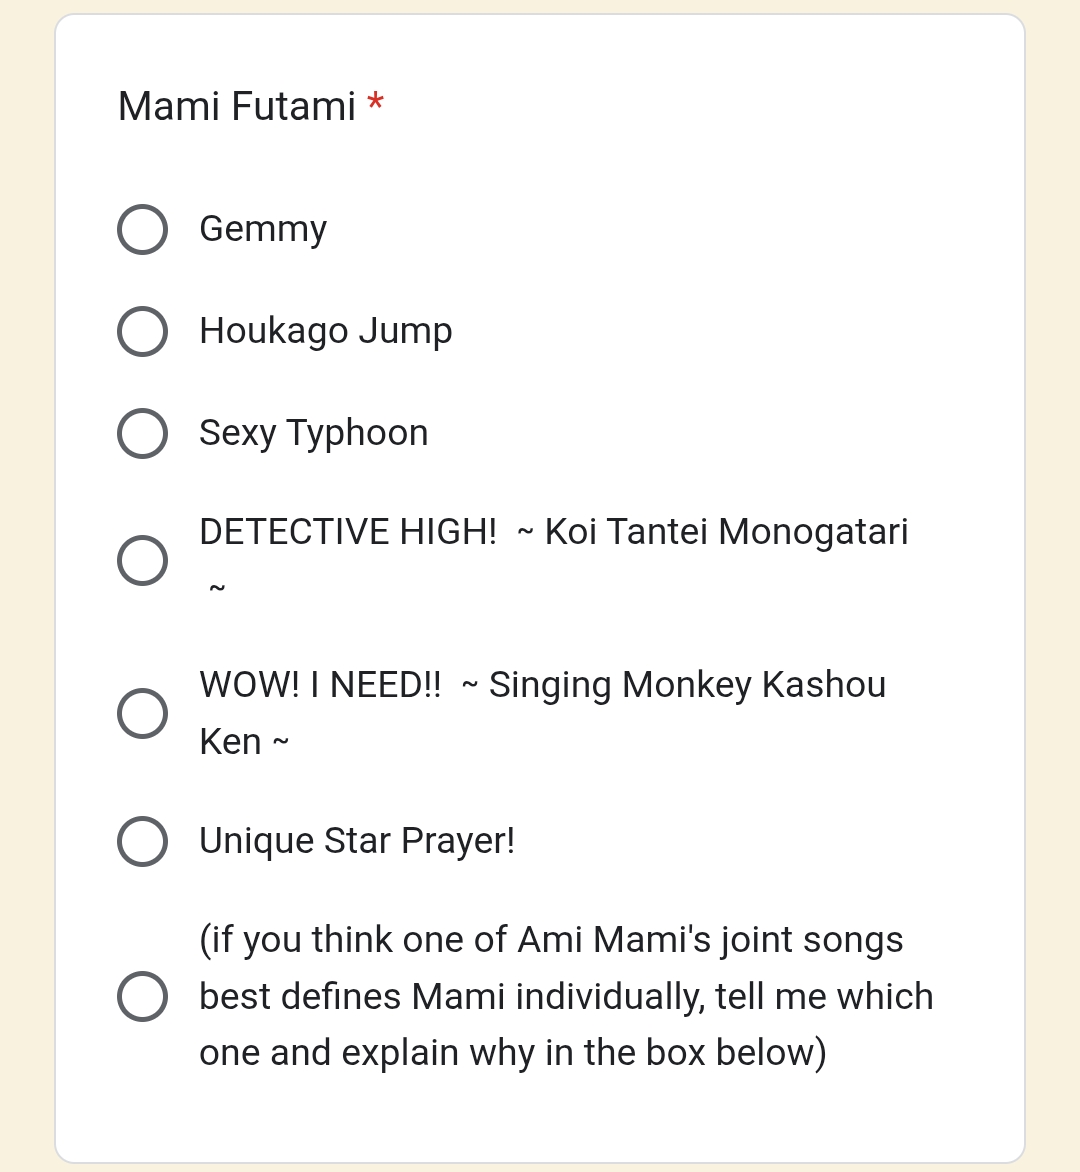The height and width of the screenshot is (1172, 1080).
Task: Select the Unique Star Prayer! radio button
Action: 142,842
